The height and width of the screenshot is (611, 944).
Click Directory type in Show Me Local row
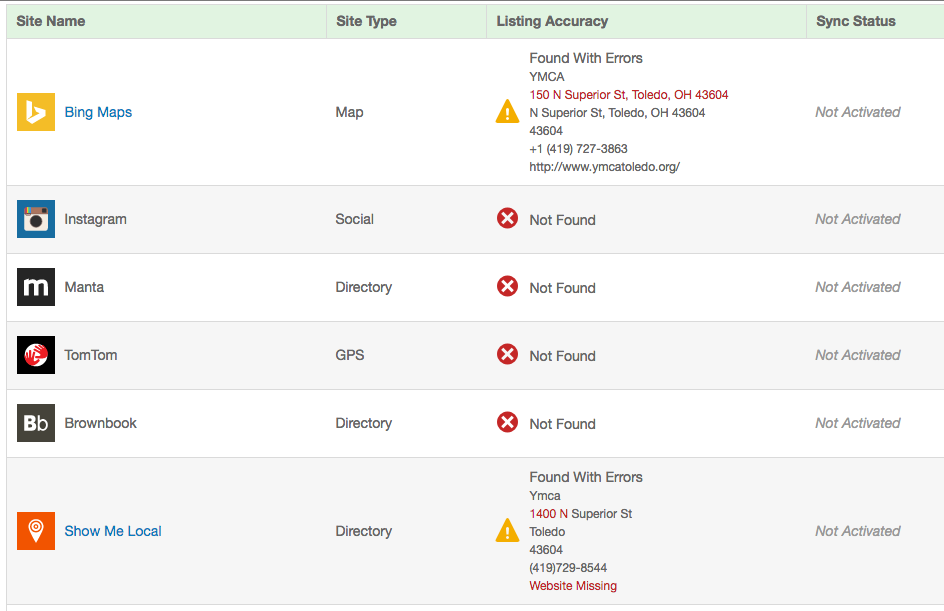click(x=364, y=531)
